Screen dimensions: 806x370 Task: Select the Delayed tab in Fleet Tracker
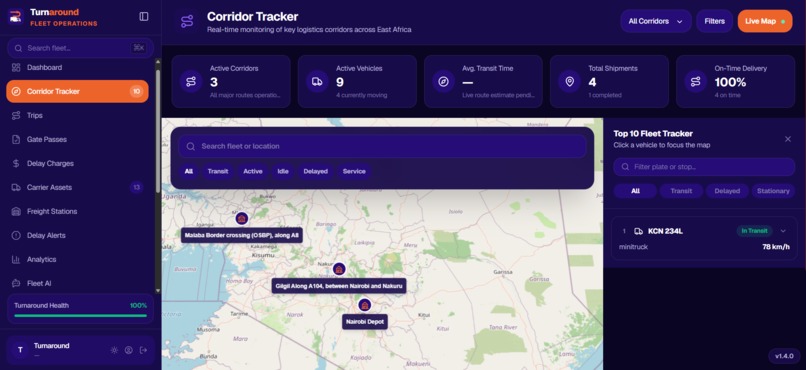[x=727, y=191]
